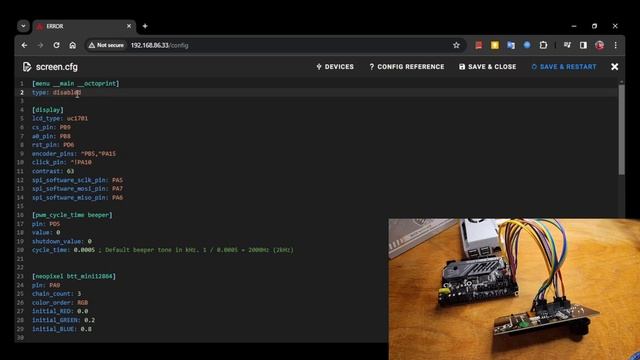Click the [menu __main __octoprint] line

coord(76,84)
